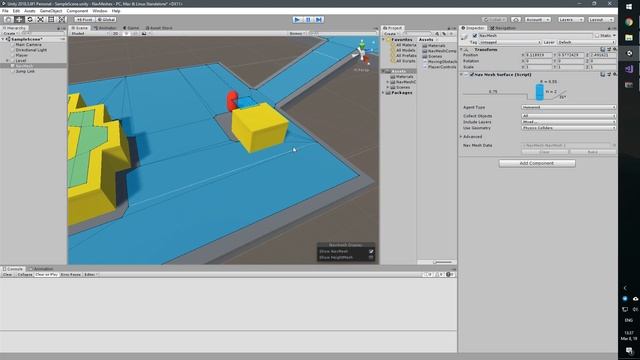Open the Transform component gear menu
The width and height of the screenshot is (640, 360).
click(615, 49)
